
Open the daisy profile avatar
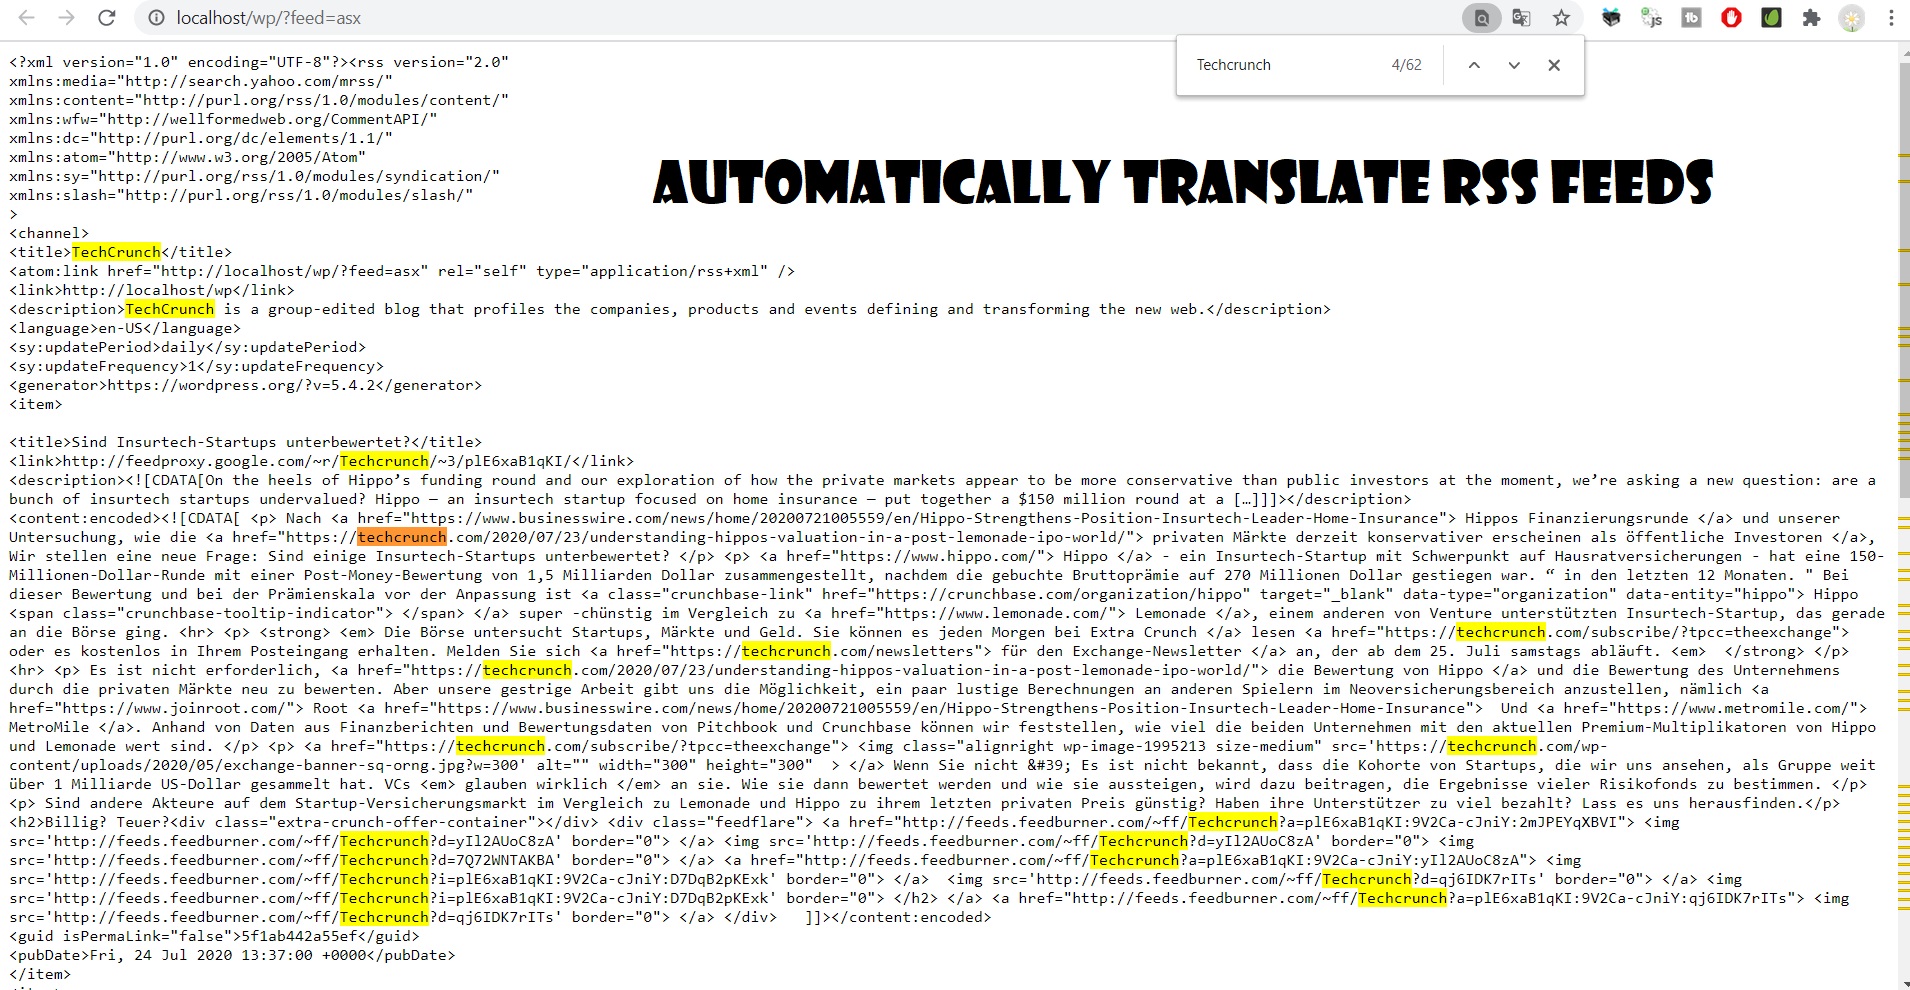tap(1852, 18)
